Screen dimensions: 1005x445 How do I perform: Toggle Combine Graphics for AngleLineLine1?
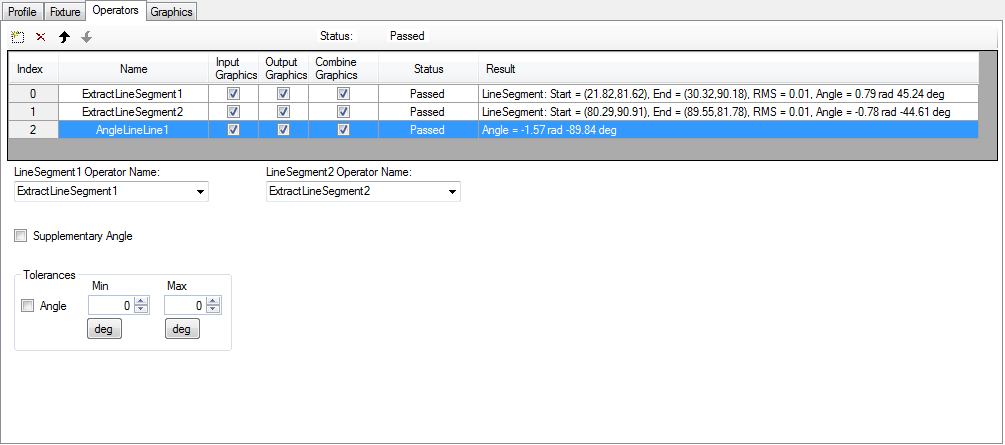point(343,130)
